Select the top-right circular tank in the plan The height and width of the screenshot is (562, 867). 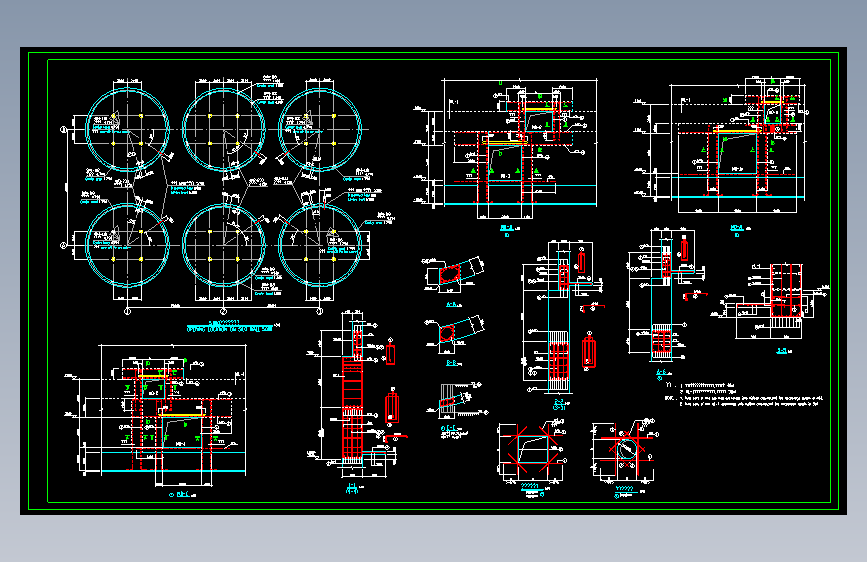point(320,129)
